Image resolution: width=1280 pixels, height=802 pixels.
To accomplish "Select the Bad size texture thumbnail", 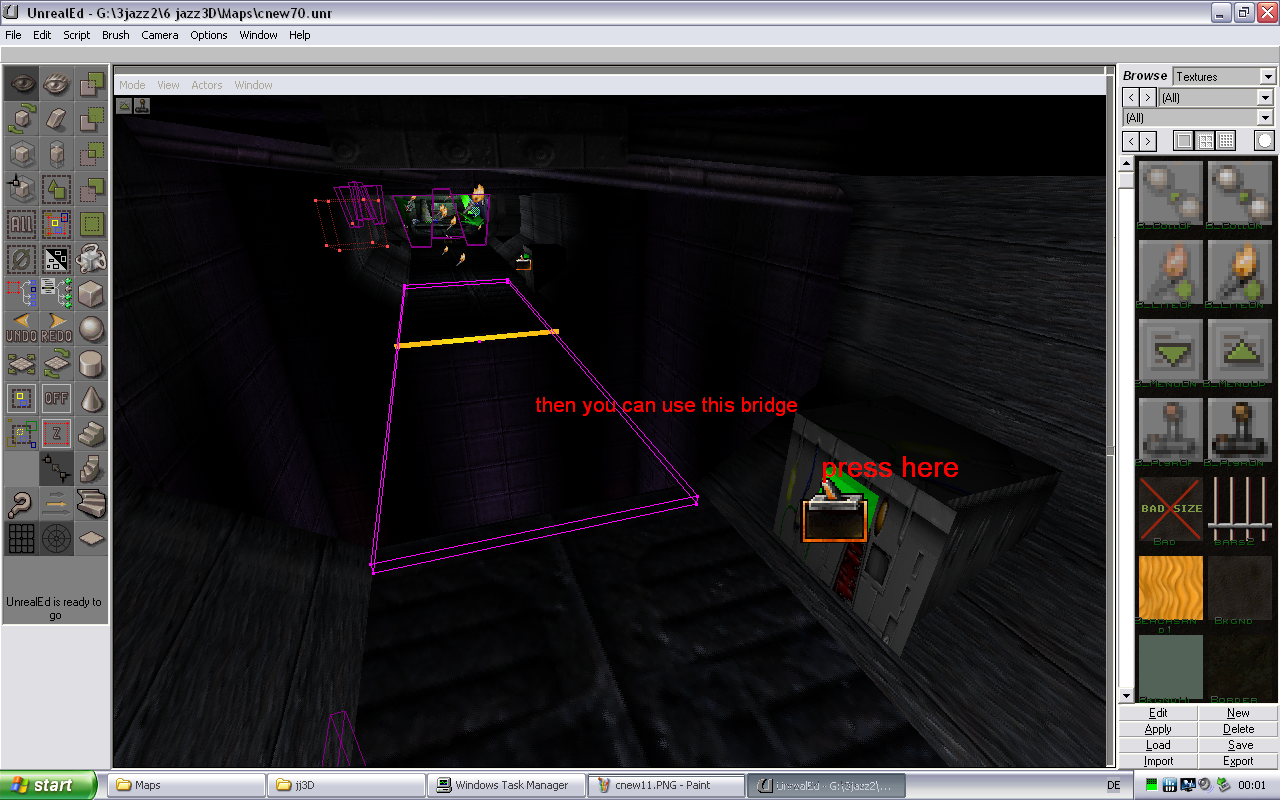I will pos(1171,509).
